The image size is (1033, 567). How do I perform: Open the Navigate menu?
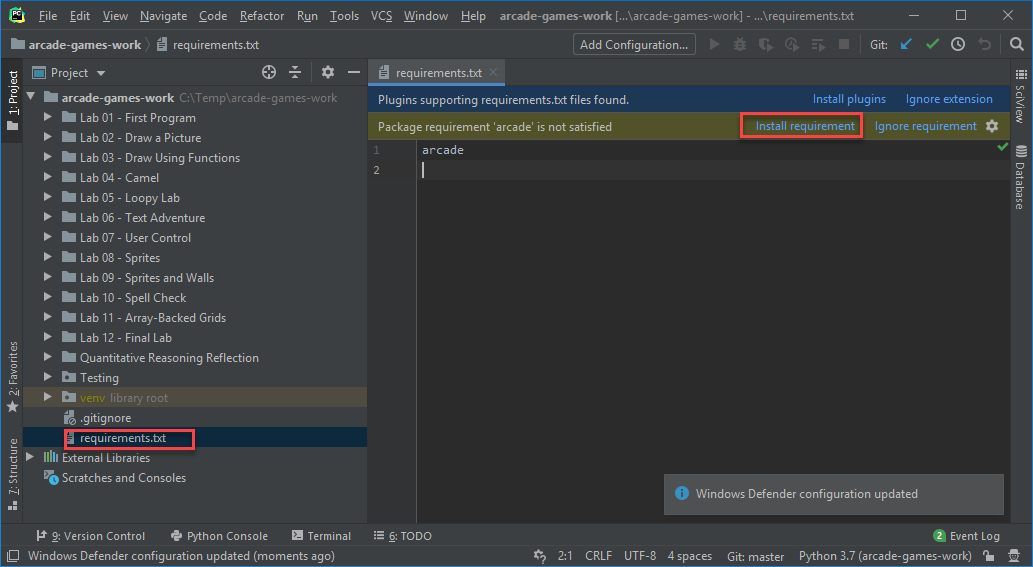163,16
